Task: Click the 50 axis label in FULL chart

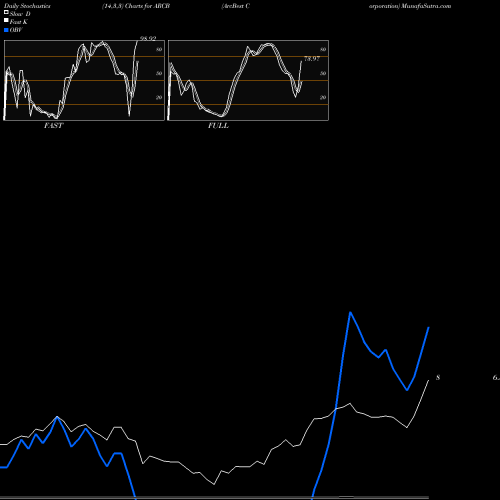Action: [x=323, y=73]
